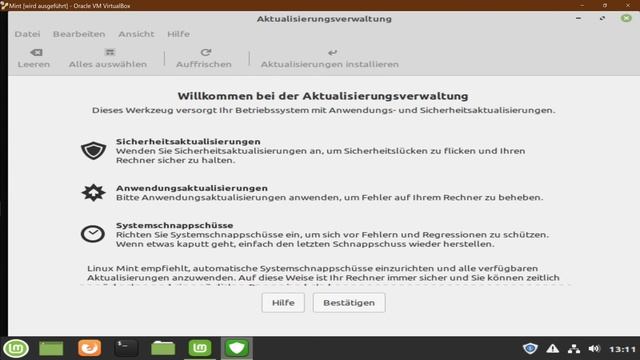Click the warning triangle tray icon
640x360 pixels.
tap(553, 349)
